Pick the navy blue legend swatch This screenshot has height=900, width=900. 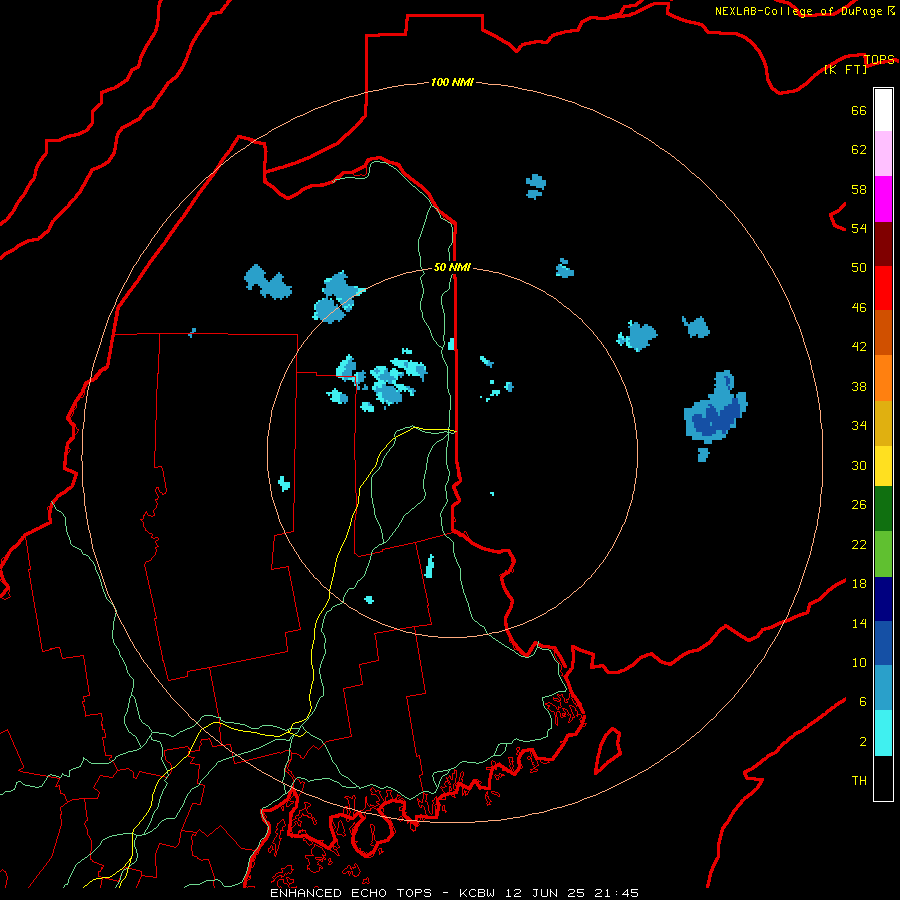pos(883,599)
